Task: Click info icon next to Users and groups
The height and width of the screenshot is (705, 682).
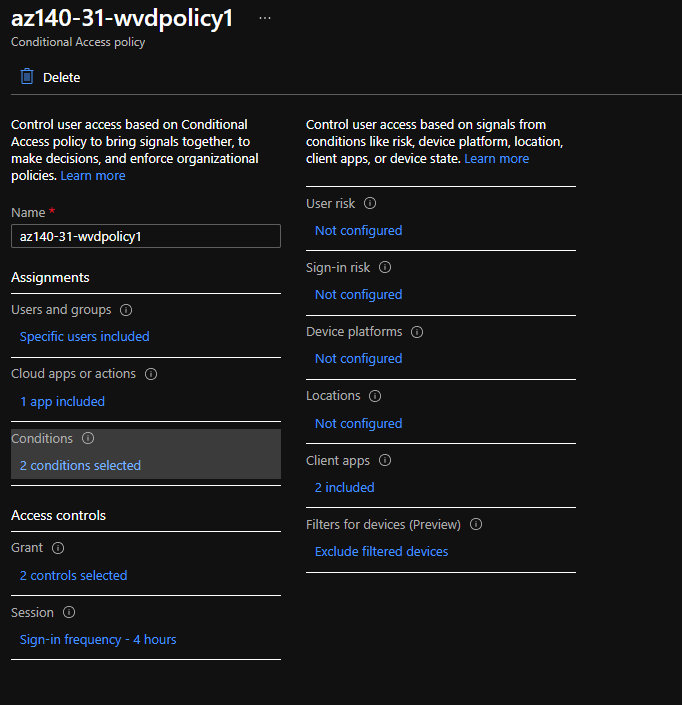Action: [x=126, y=310]
